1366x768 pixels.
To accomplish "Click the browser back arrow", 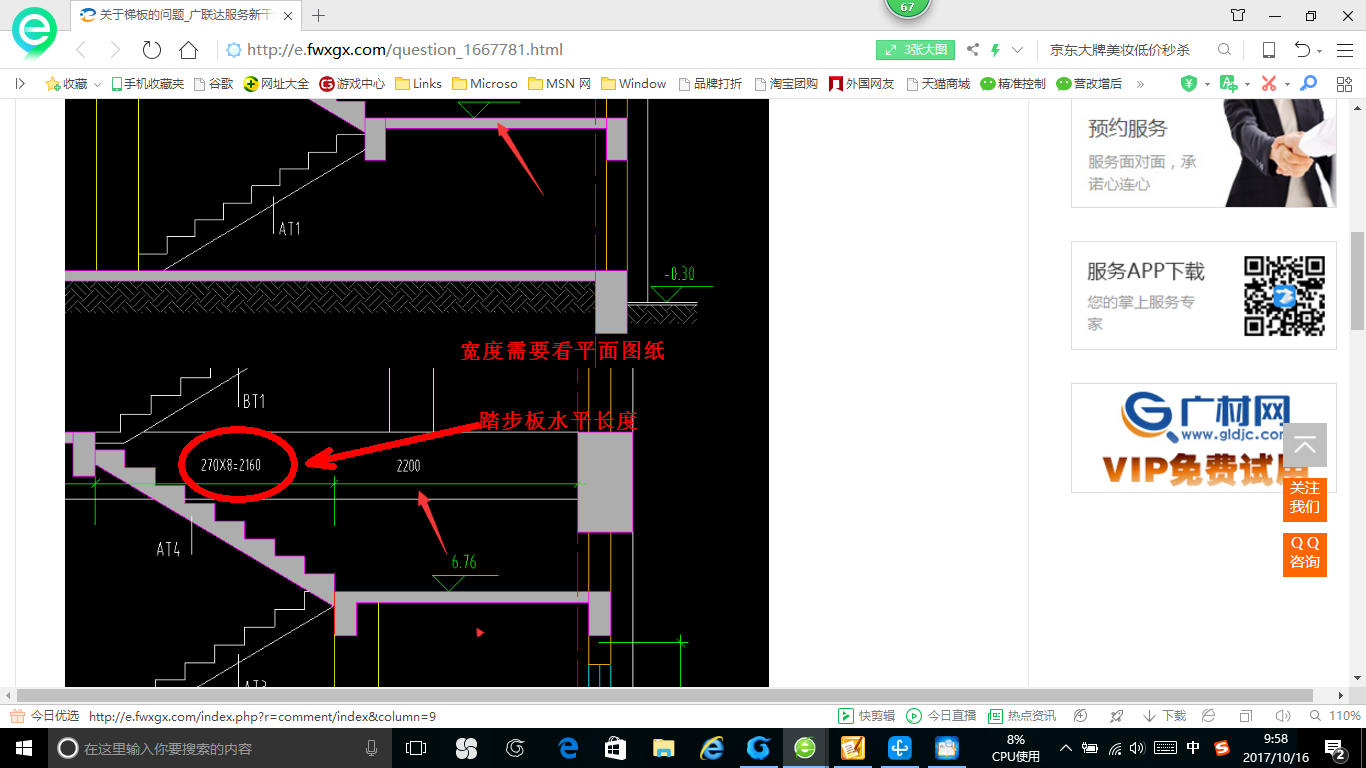I will pos(82,50).
